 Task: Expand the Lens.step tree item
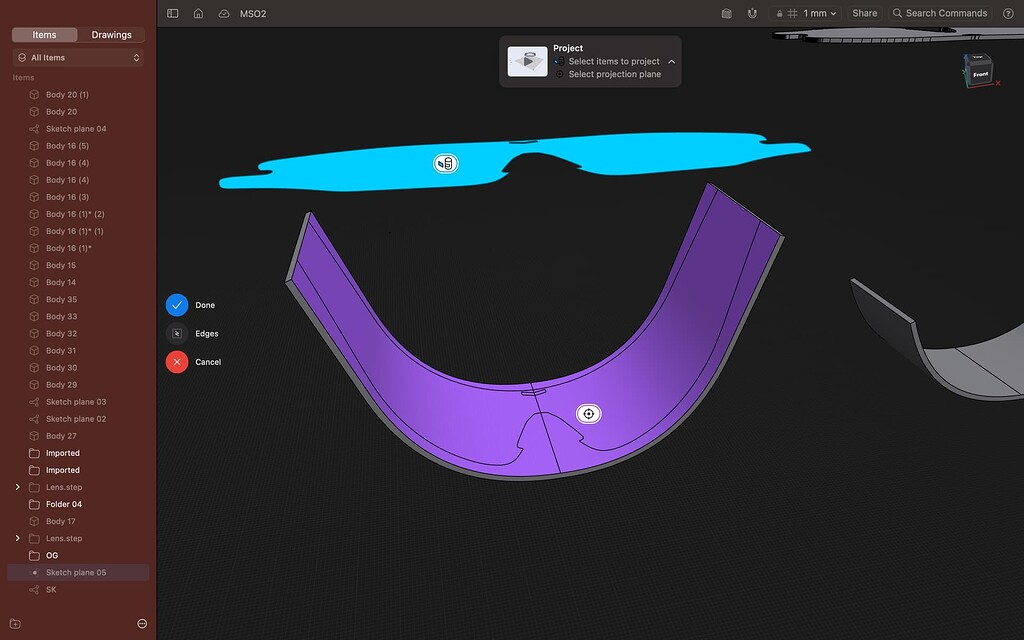[15, 487]
